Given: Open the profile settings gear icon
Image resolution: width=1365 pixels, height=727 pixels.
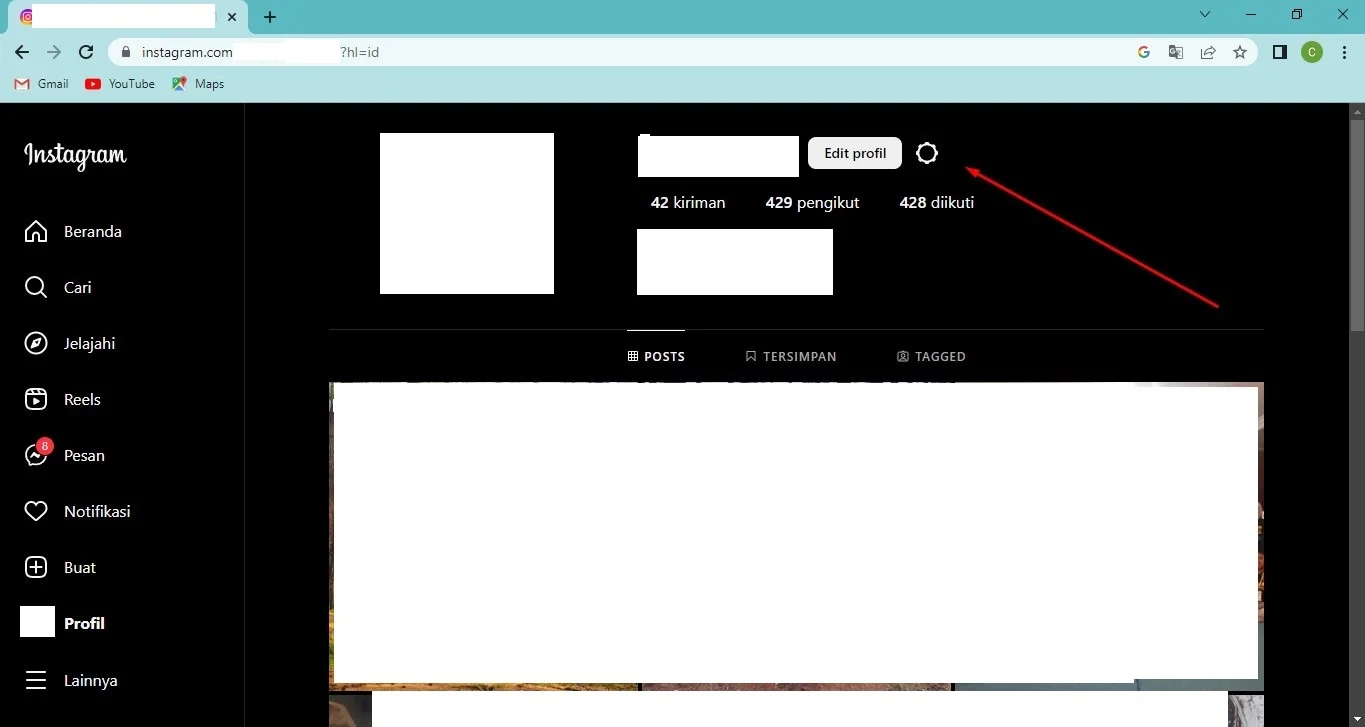Looking at the screenshot, I should [927, 153].
